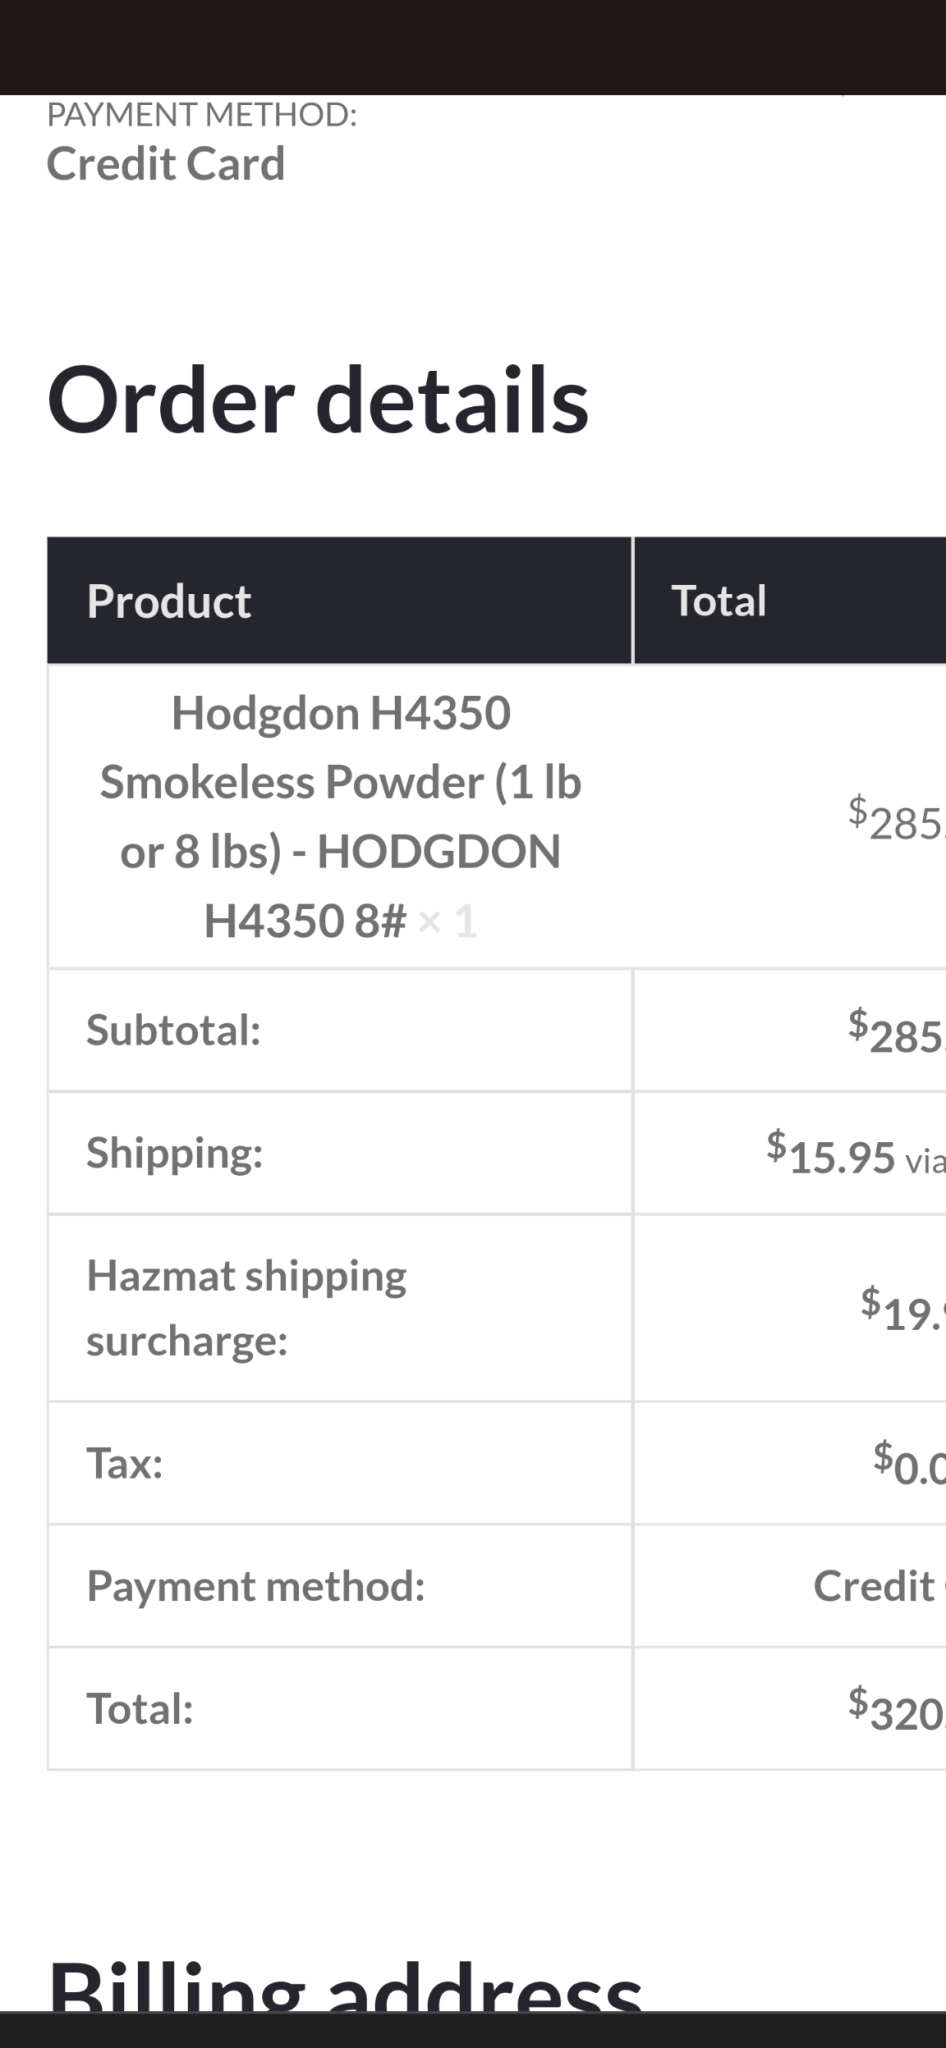Select the Credit Card text under payment method
Viewport: 946px width, 2048px height.
pyautogui.click(x=166, y=164)
